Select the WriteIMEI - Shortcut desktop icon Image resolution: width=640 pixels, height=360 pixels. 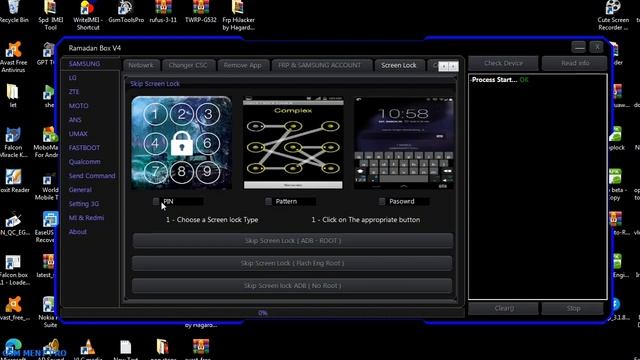pos(88,16)
